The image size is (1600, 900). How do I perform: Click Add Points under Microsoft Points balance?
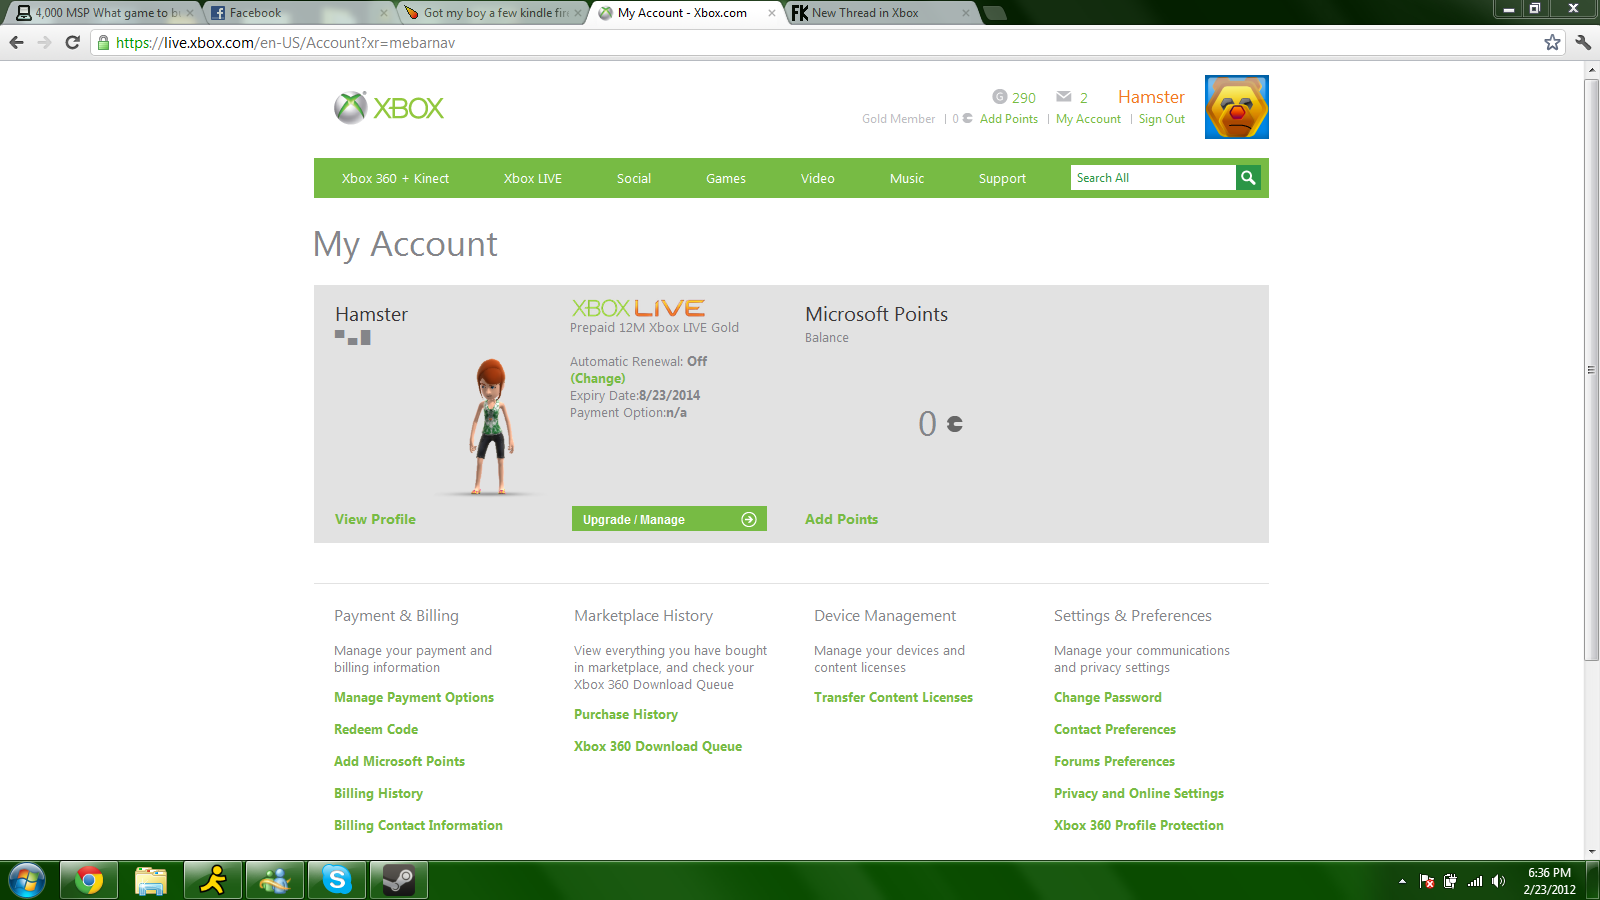tap(842, 519)
